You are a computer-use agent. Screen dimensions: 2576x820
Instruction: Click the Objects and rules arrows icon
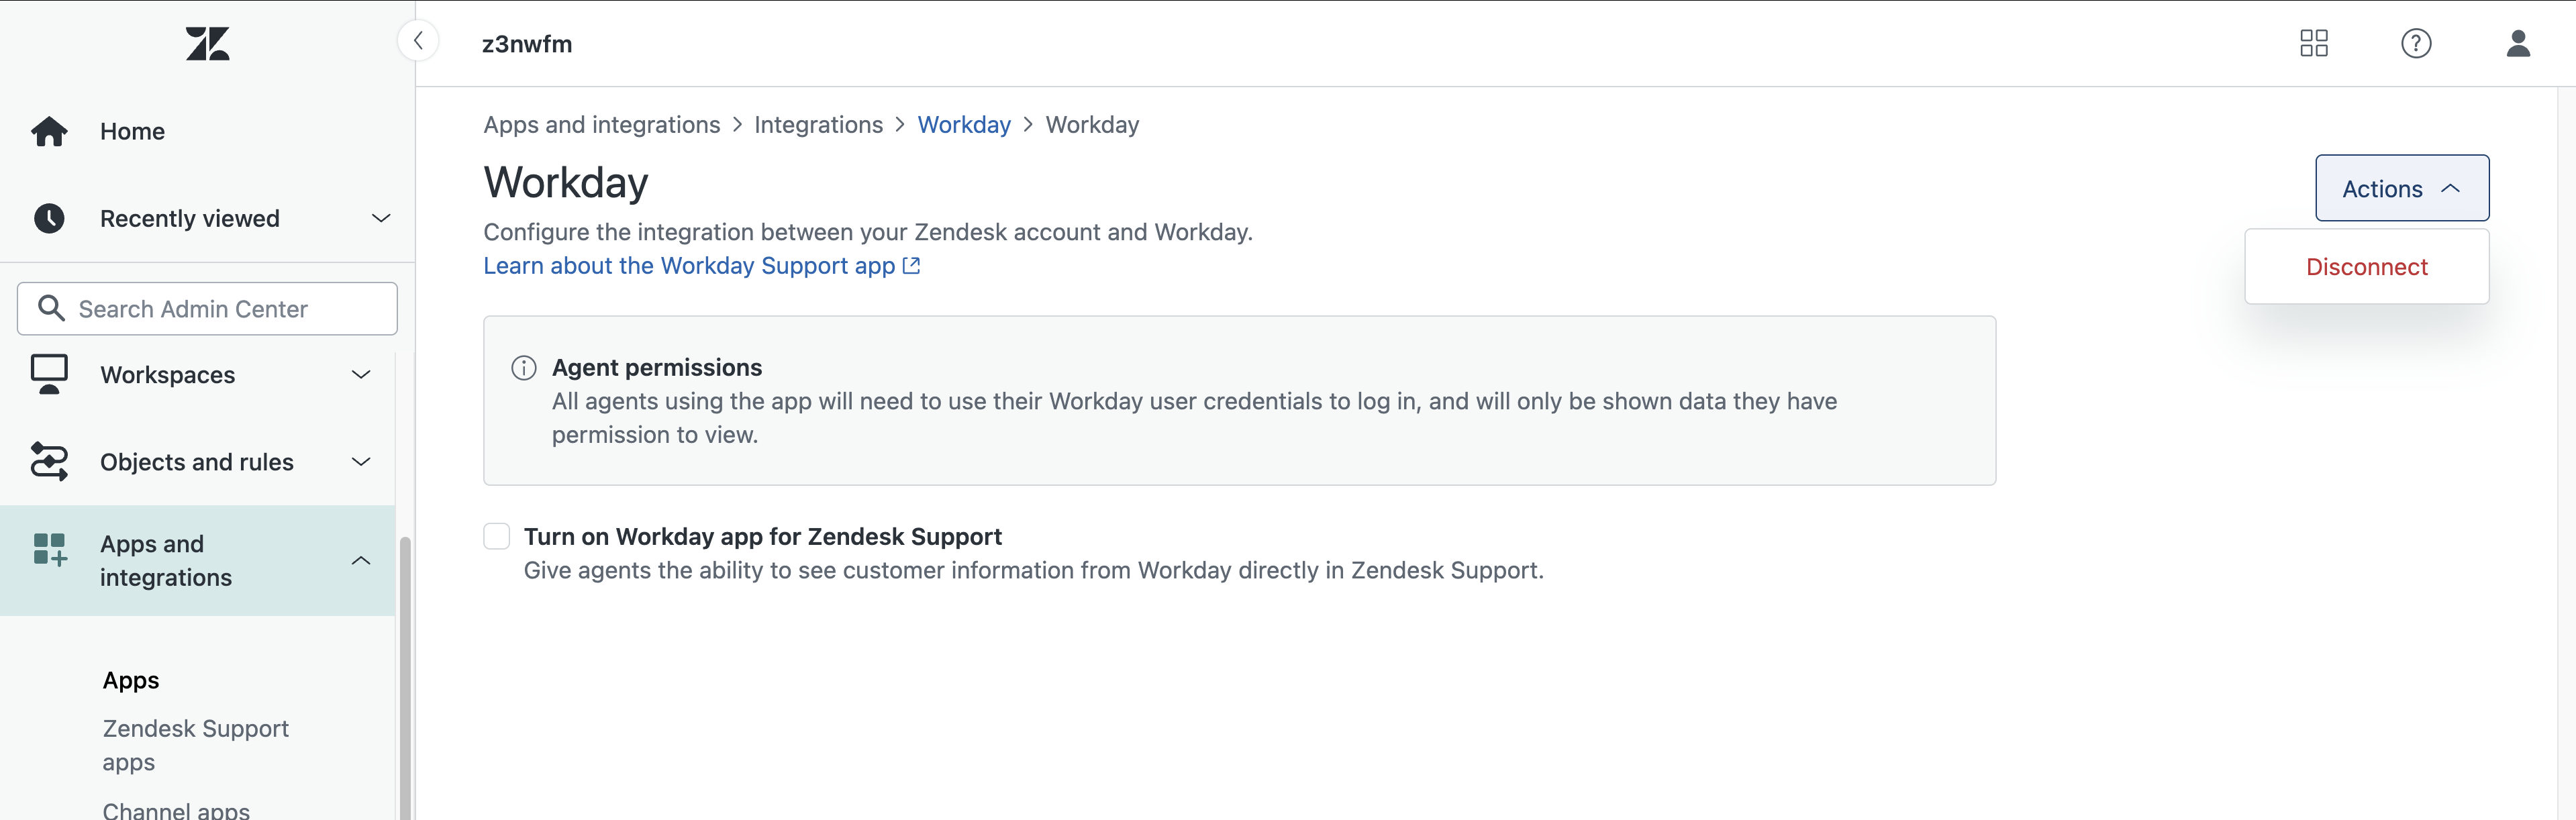pyautogui.click(x=49, y=461)
